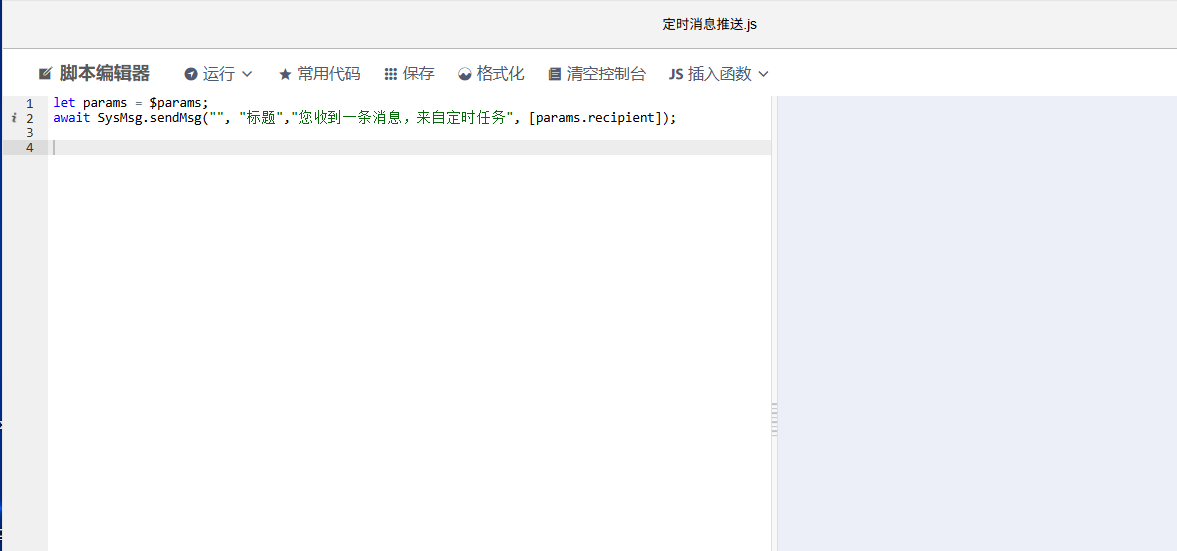Image resolution: width=1177 pixels, height=551 pixels.
Task: Save the script with 保存
Action: pyautogui.click(x=410, y=74)
